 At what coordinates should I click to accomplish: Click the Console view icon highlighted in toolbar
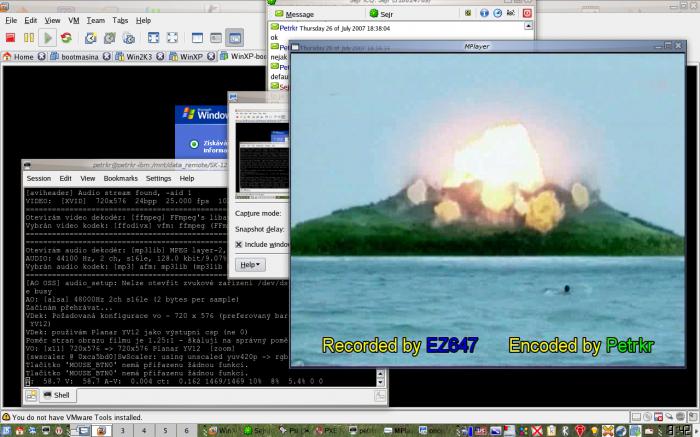tap(235, 38)
